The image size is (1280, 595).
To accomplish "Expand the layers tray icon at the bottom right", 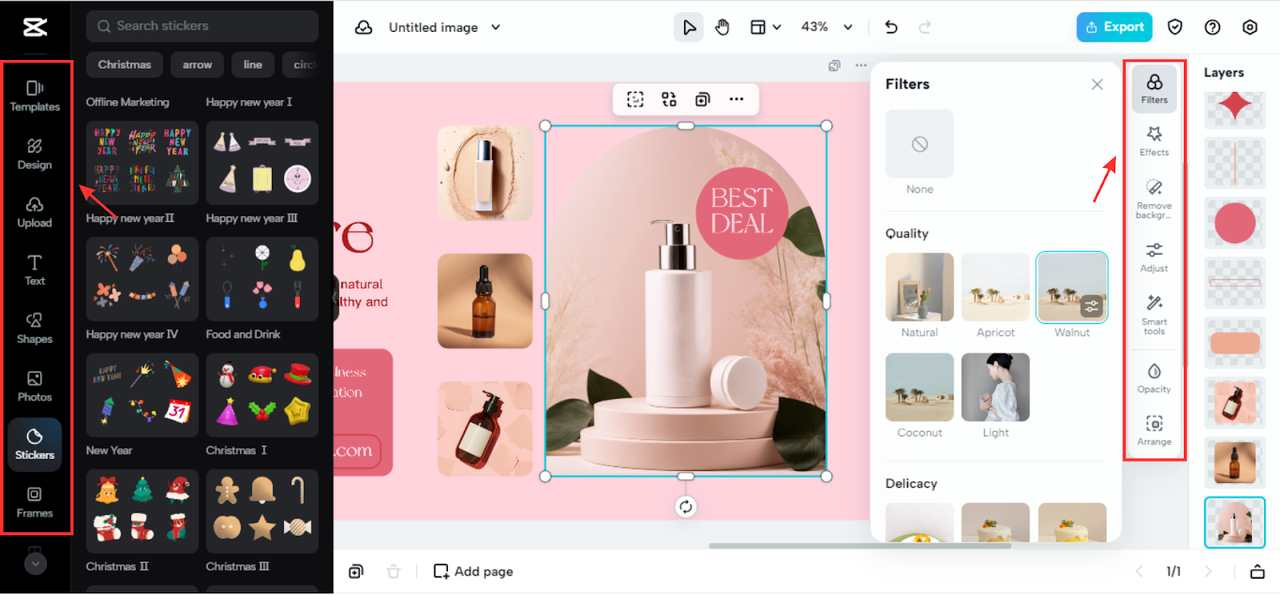I will click(x=1257, y=571).
